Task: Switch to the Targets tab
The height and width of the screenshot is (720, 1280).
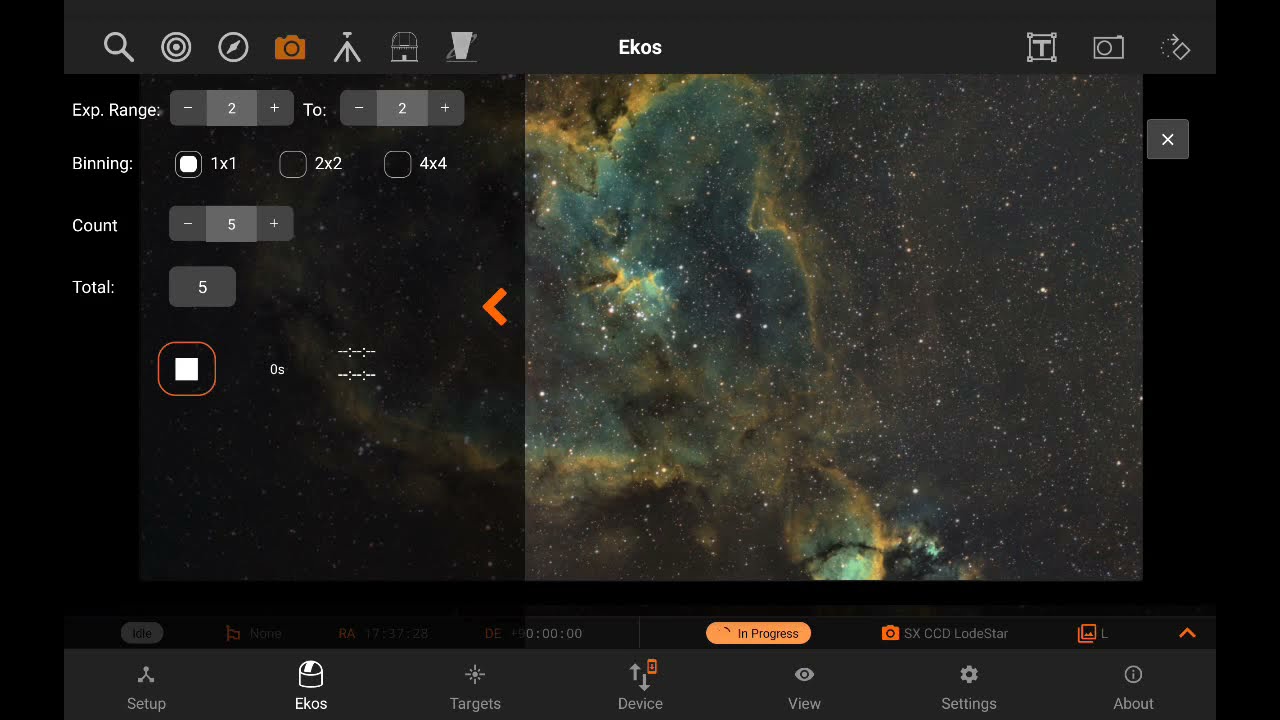Action: tap(475, 688)
